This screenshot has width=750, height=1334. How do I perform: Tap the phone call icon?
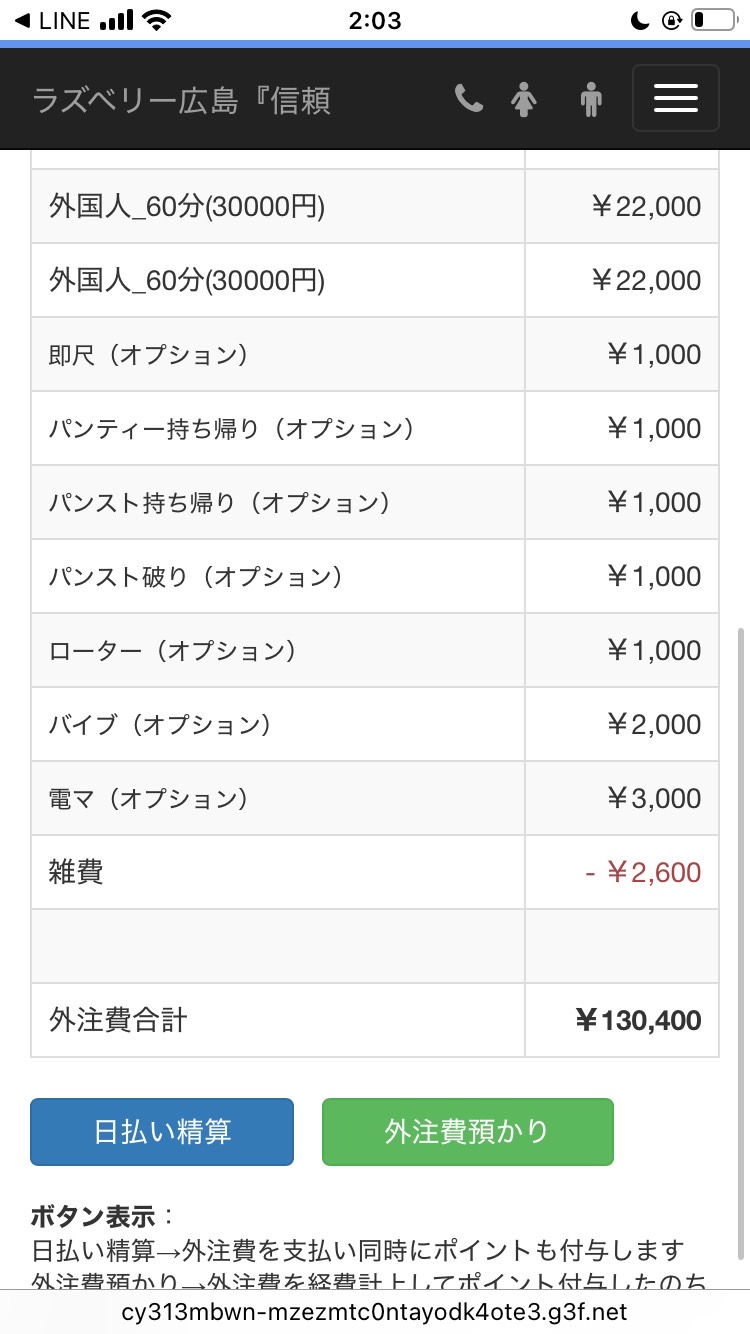coord(468,98)
